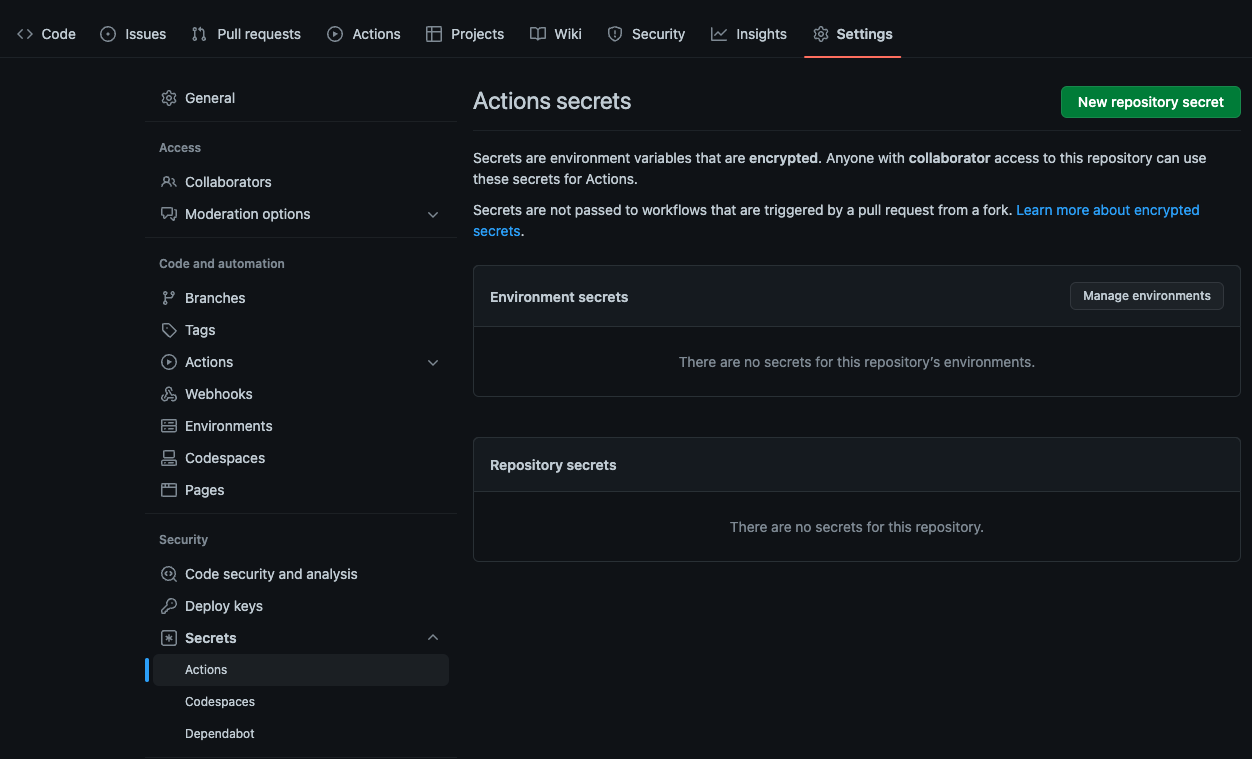This screenshot has height=759, width=1252.
Task: Click the Code tab icon
Action: point(25,34)
